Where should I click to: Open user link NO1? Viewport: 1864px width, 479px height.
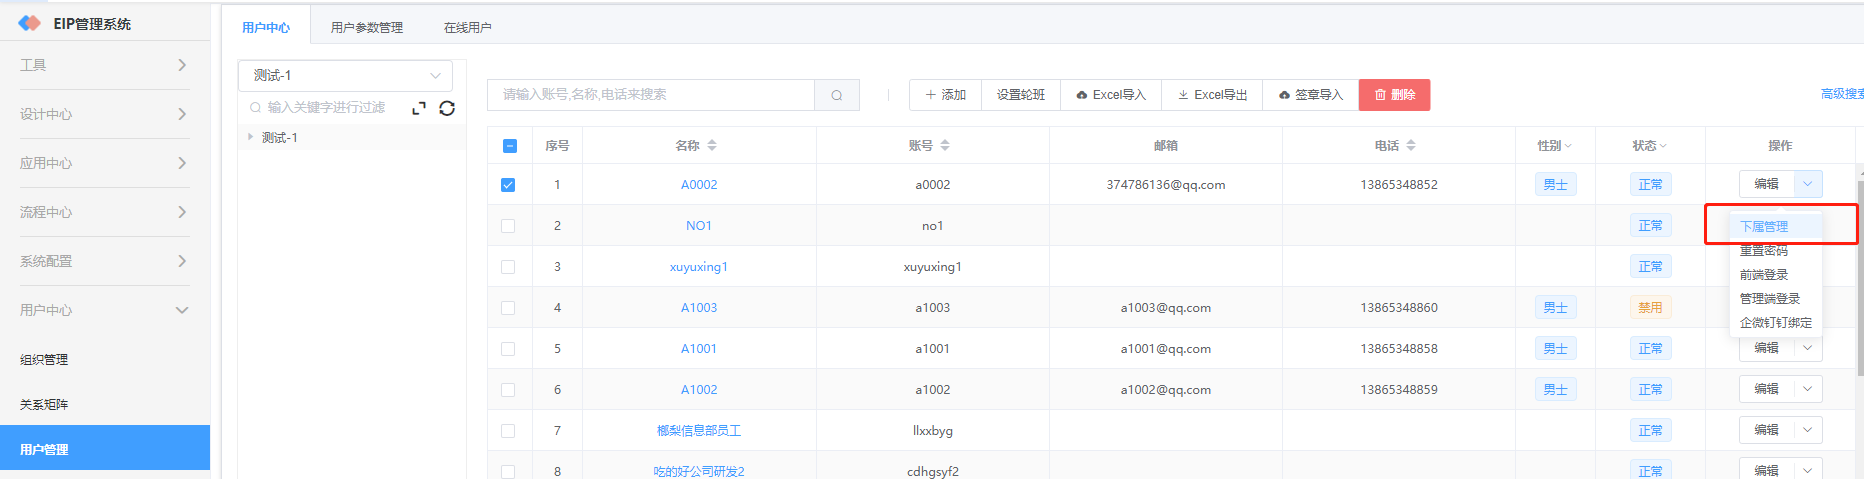(699, 226)
